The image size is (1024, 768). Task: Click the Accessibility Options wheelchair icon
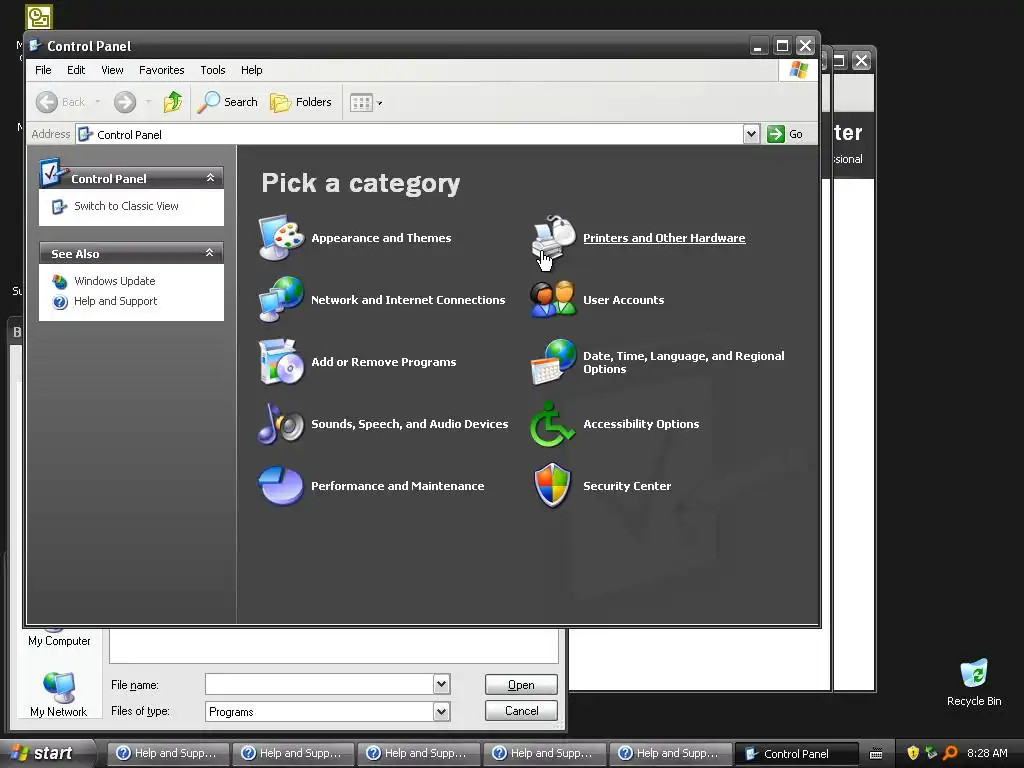552,424
